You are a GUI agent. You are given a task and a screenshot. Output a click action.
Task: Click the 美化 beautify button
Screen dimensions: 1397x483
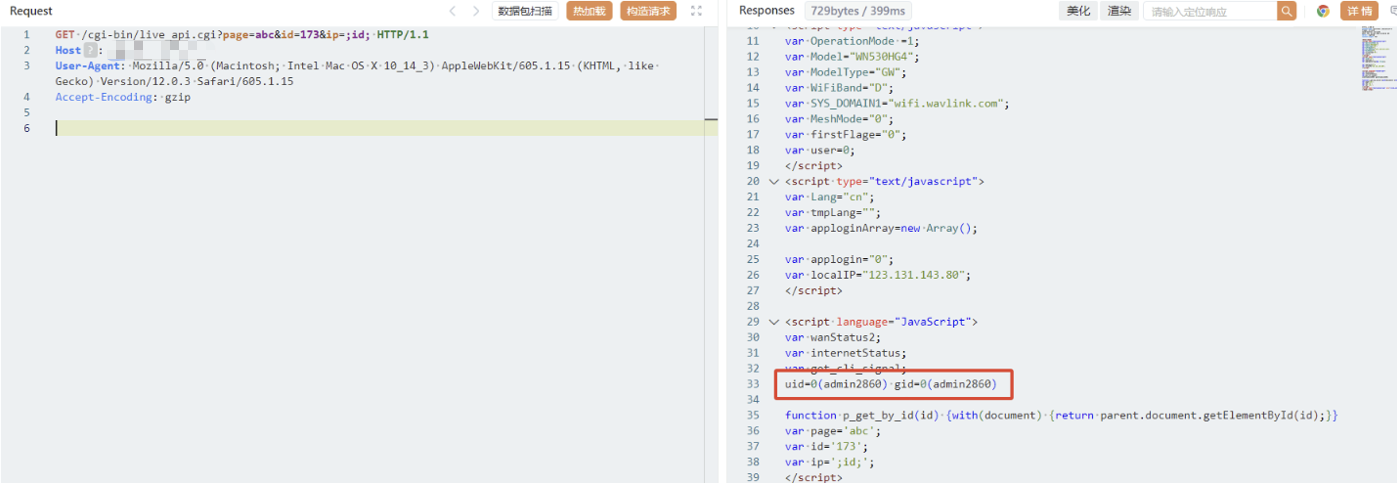tap(1078, 11)
